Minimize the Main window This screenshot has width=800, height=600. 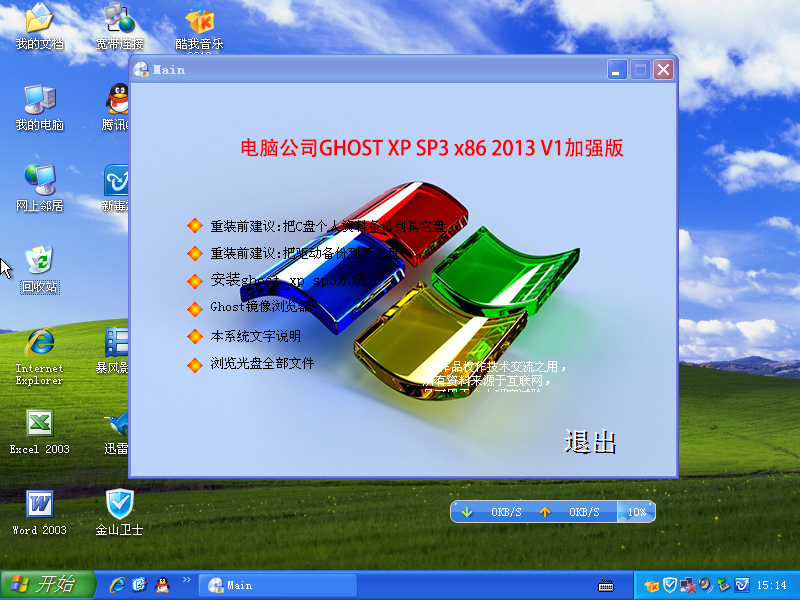tap(617, 69)
